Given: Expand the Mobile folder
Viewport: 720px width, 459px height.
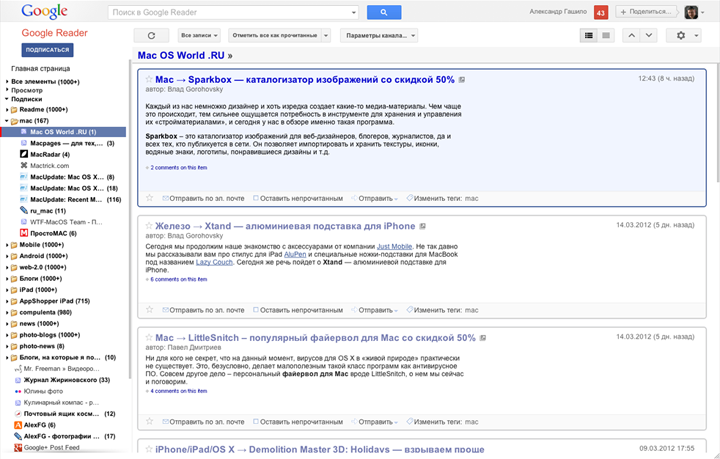Looking at the screenshot, I should pyautogui.click(x=7, y=245).
